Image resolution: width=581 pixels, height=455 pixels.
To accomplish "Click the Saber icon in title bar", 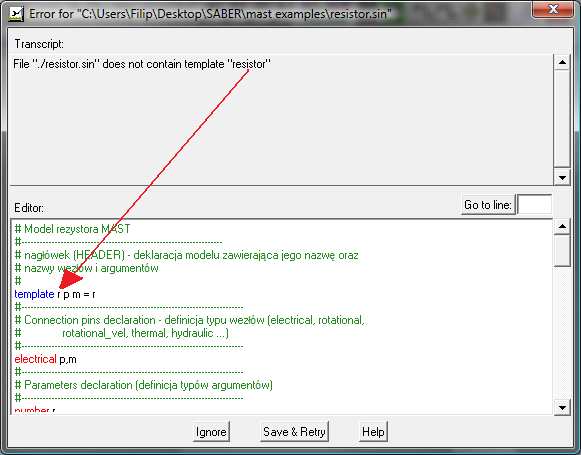I will pyautogui.click(x=16, y=14).
